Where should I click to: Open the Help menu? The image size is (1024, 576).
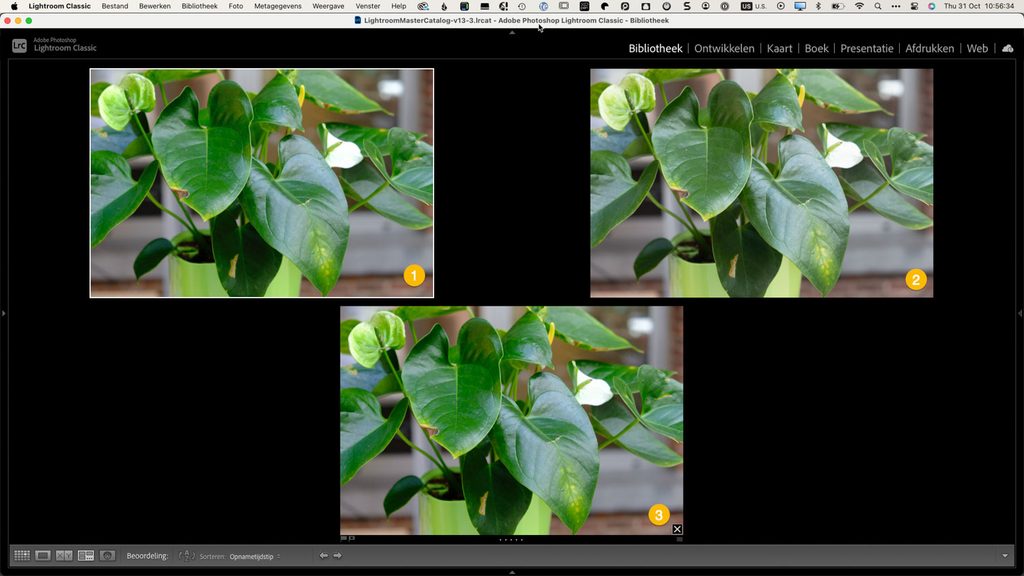click(398, 6)
